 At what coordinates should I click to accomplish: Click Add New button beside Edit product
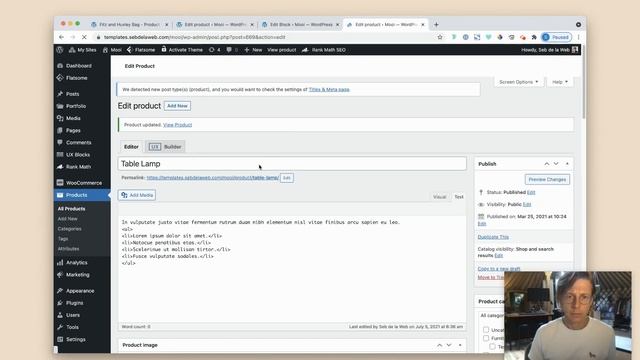click(177, 106)
